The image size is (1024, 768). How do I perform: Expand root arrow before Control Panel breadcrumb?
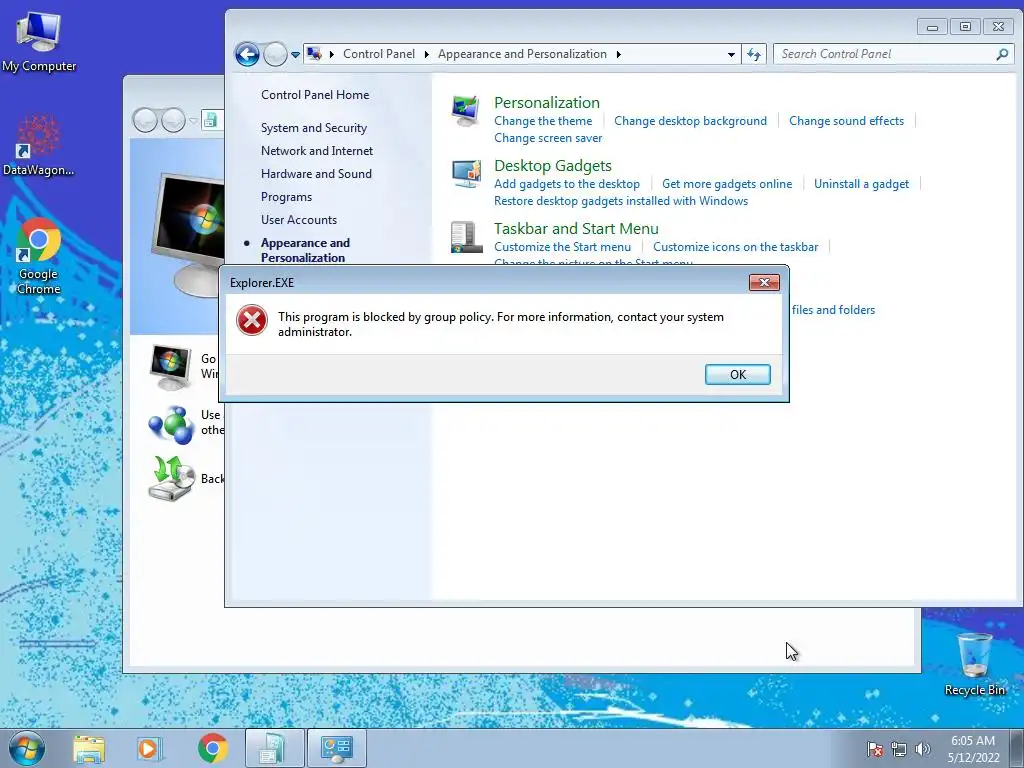(x=332, y=54)
